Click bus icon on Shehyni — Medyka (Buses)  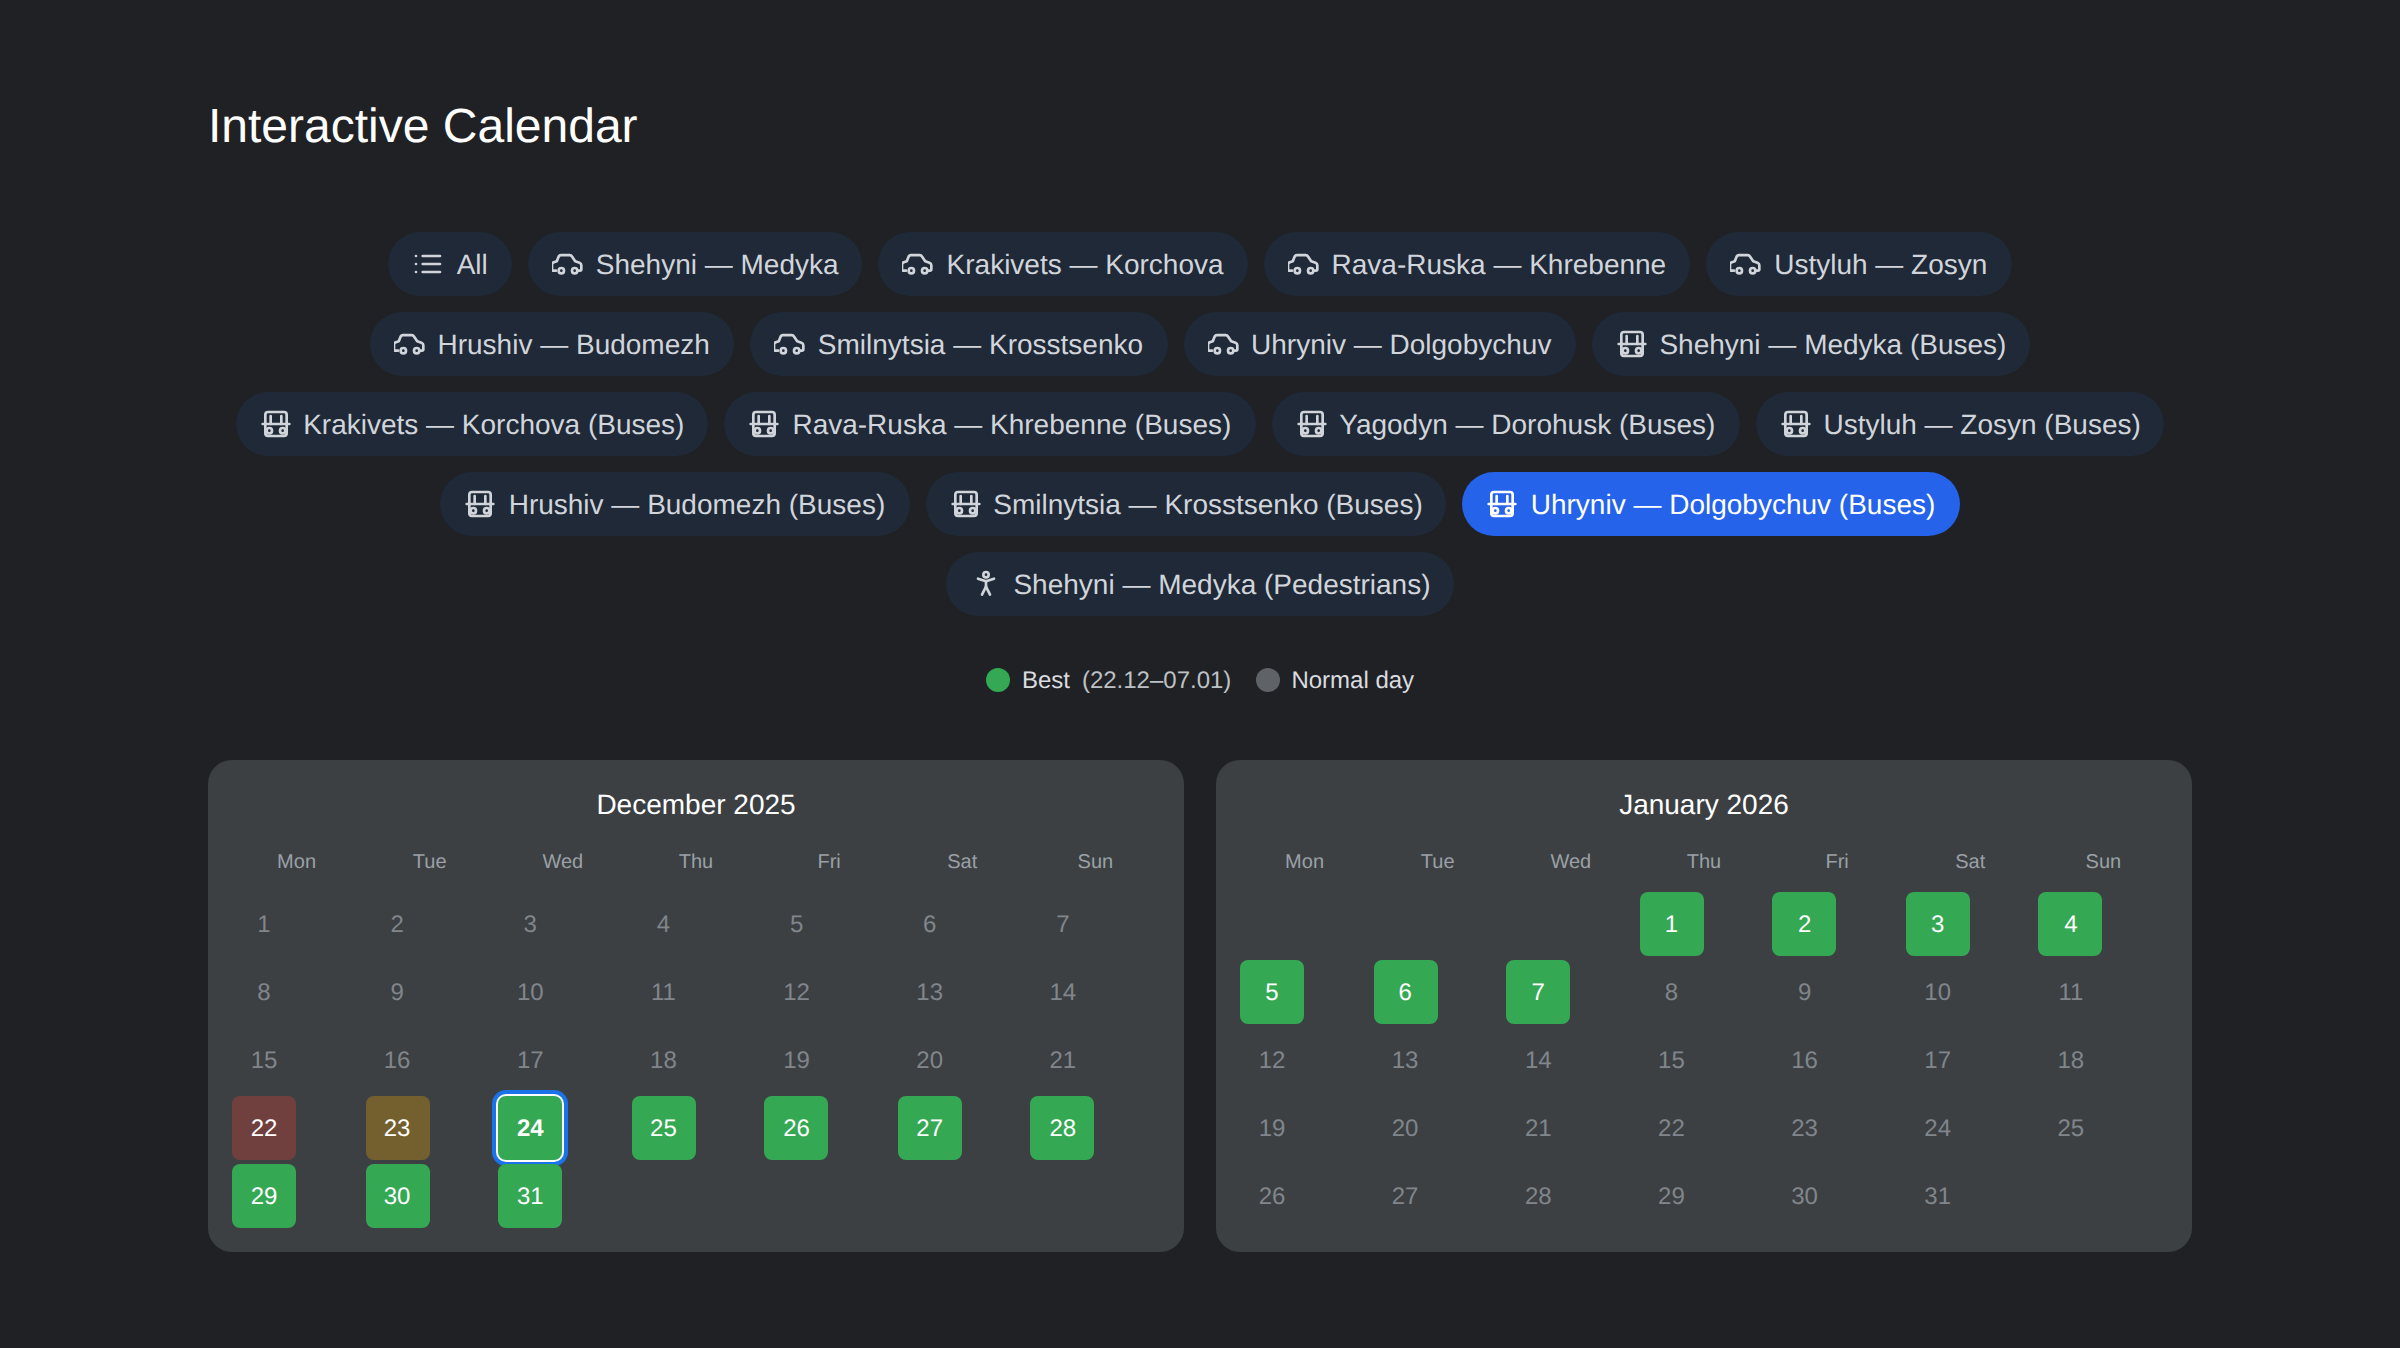1632,344
